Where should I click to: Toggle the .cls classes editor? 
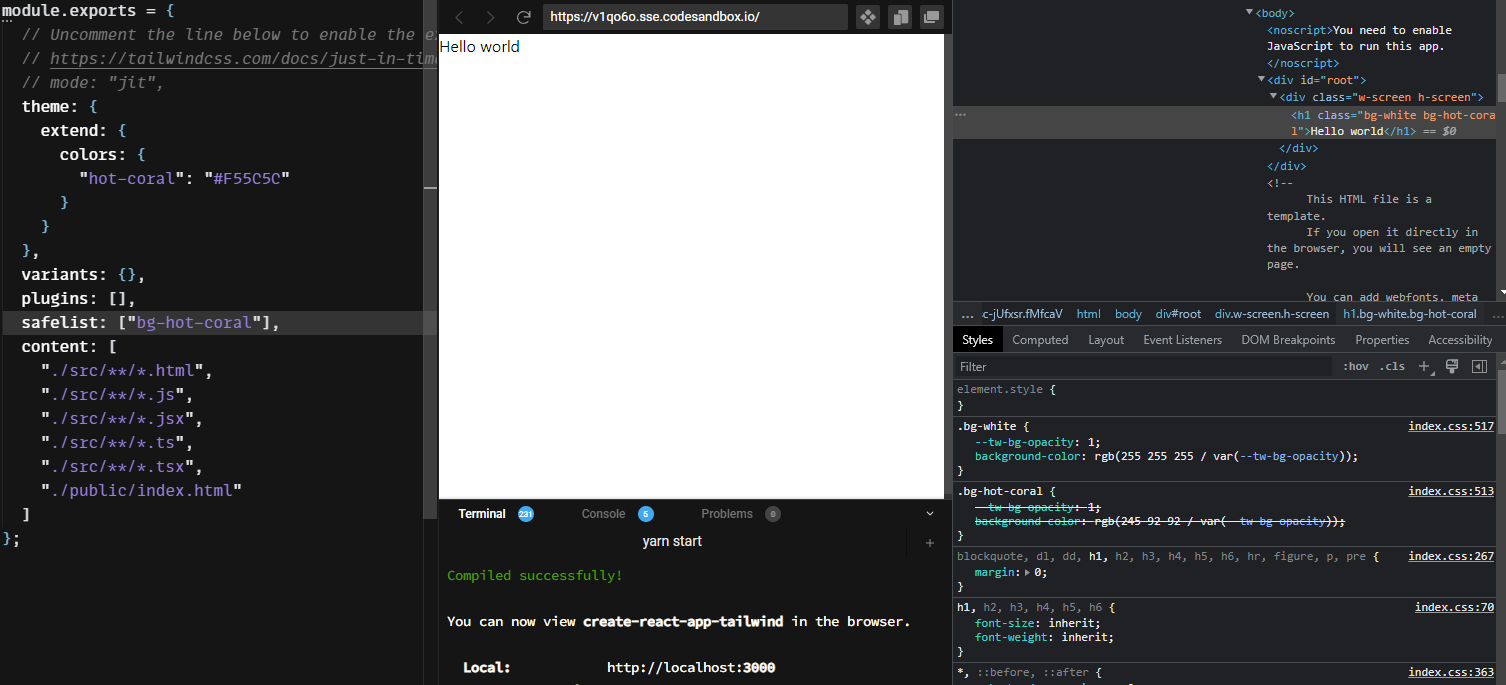click(1392, 366)
